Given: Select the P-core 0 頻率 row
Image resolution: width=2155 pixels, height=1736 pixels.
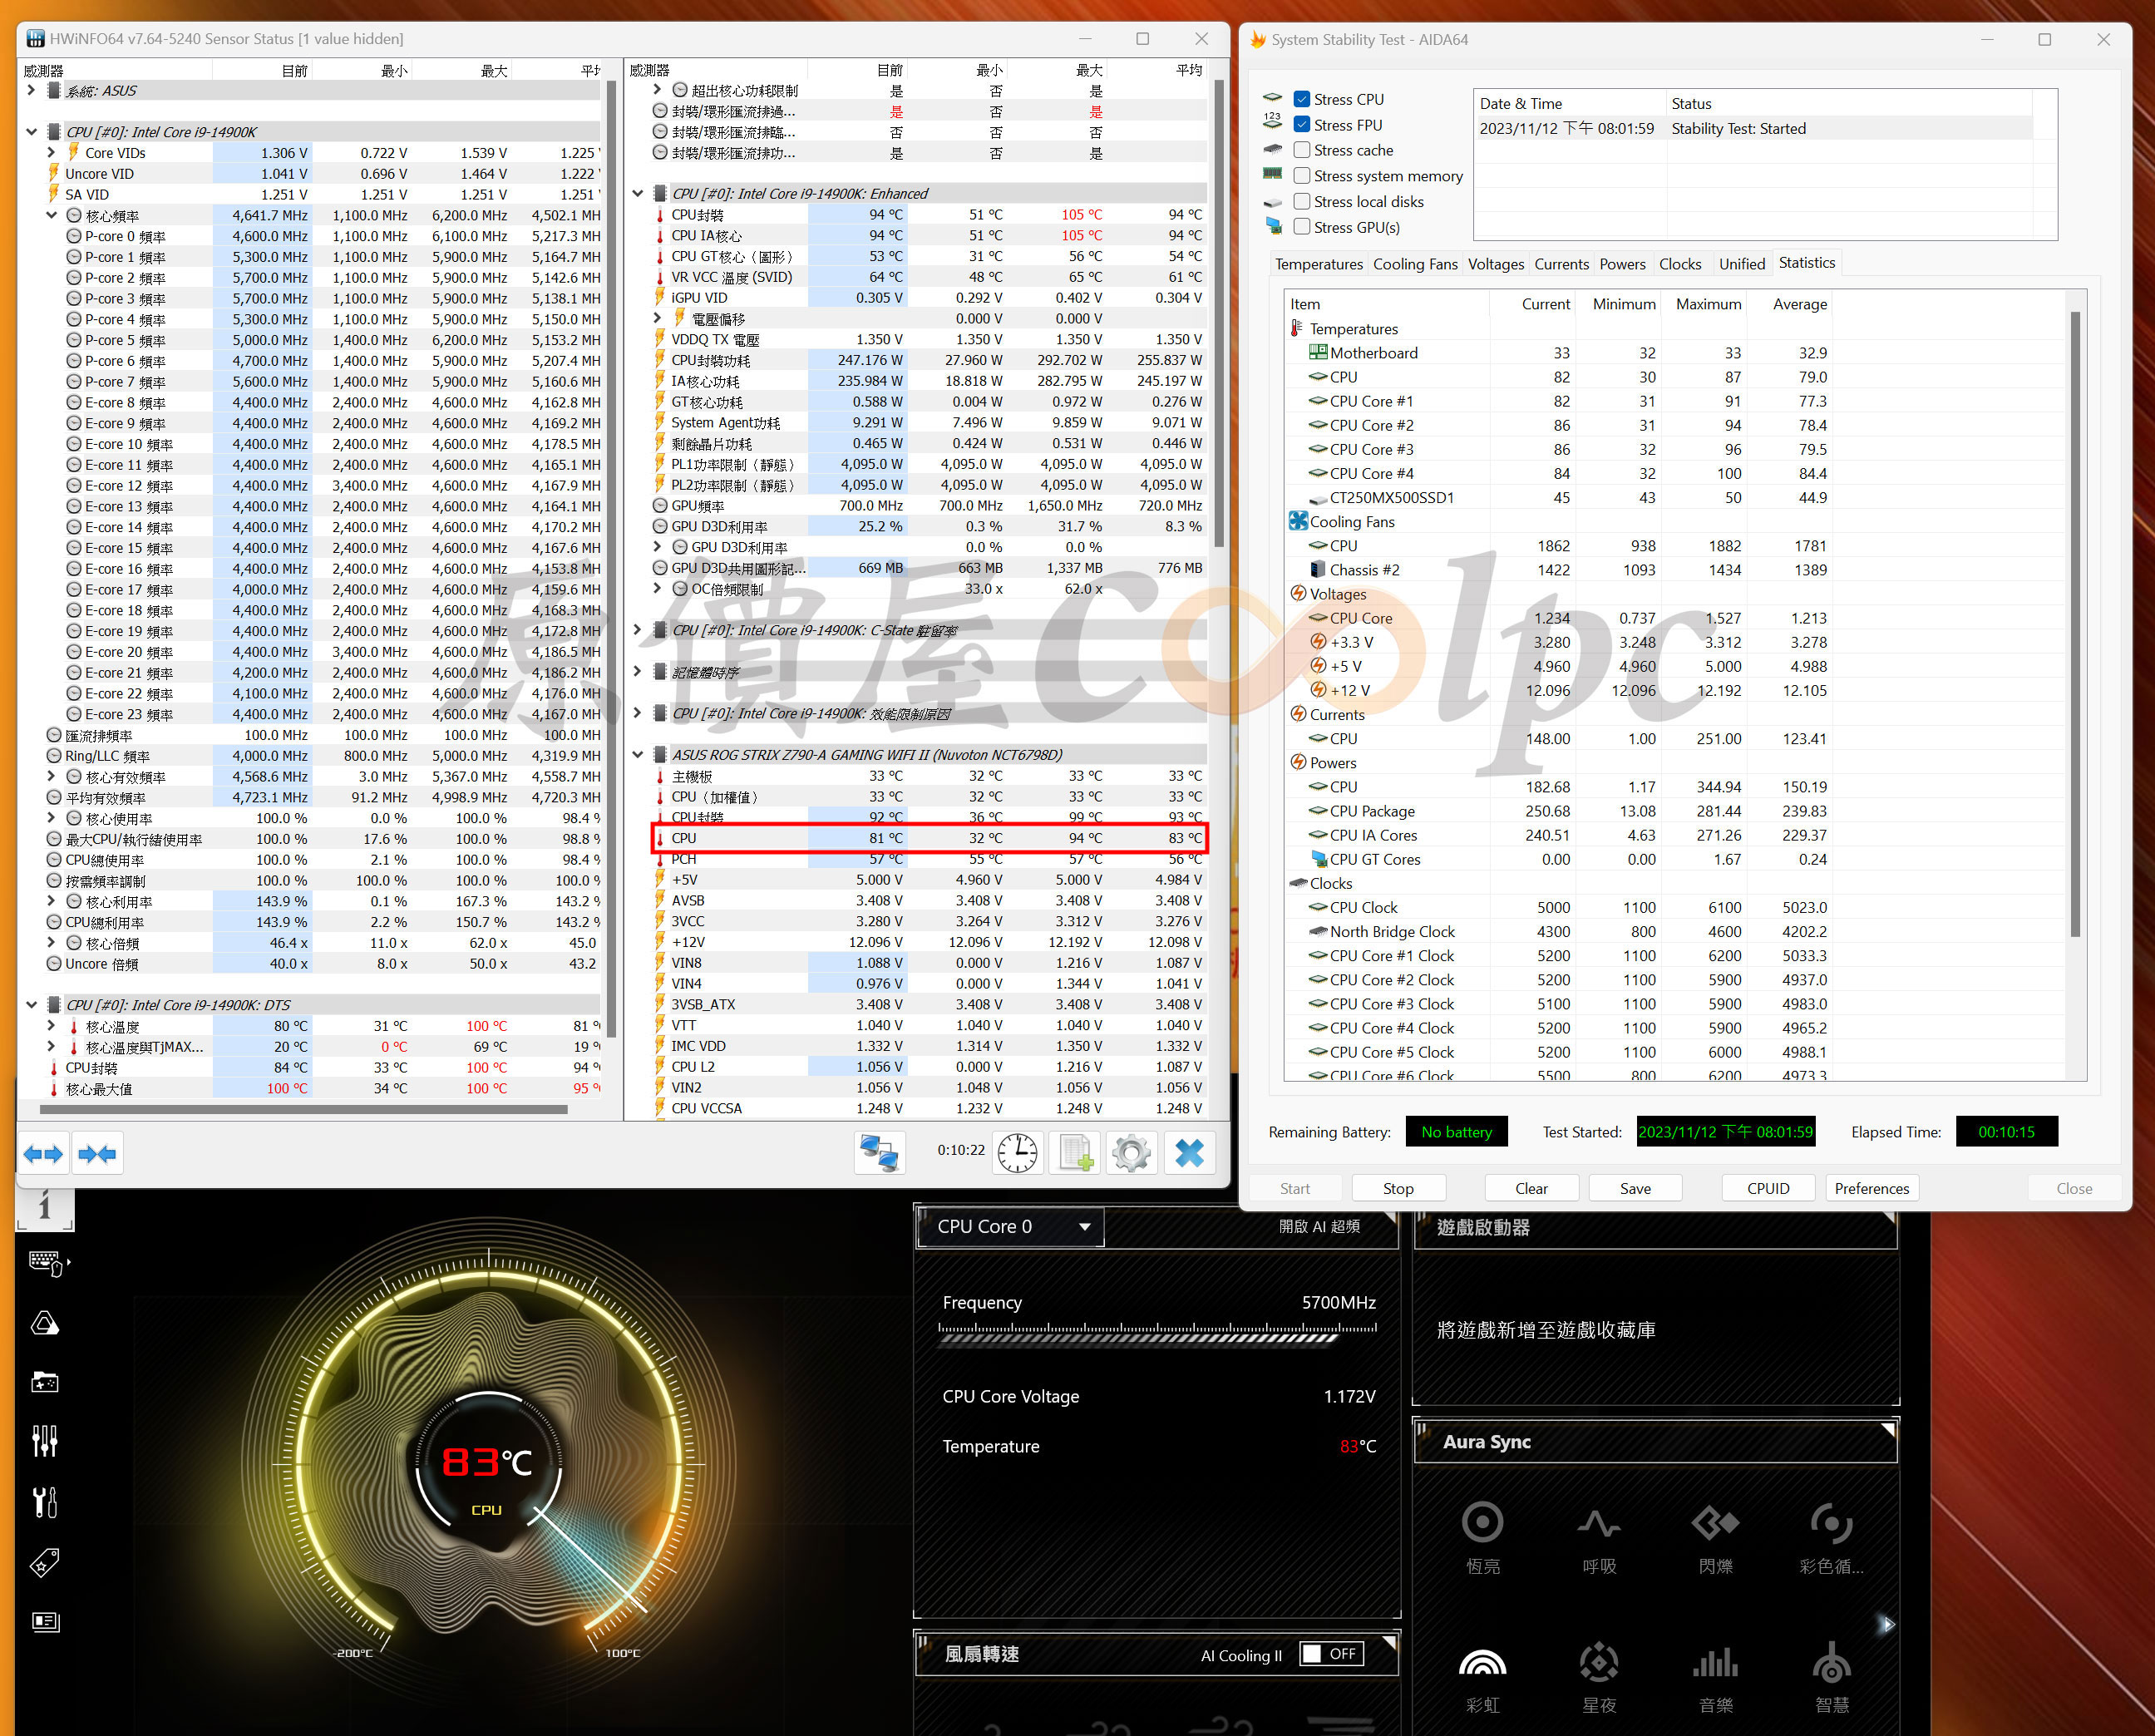Looking at the screenshot, I should click(x=312, y=236).
